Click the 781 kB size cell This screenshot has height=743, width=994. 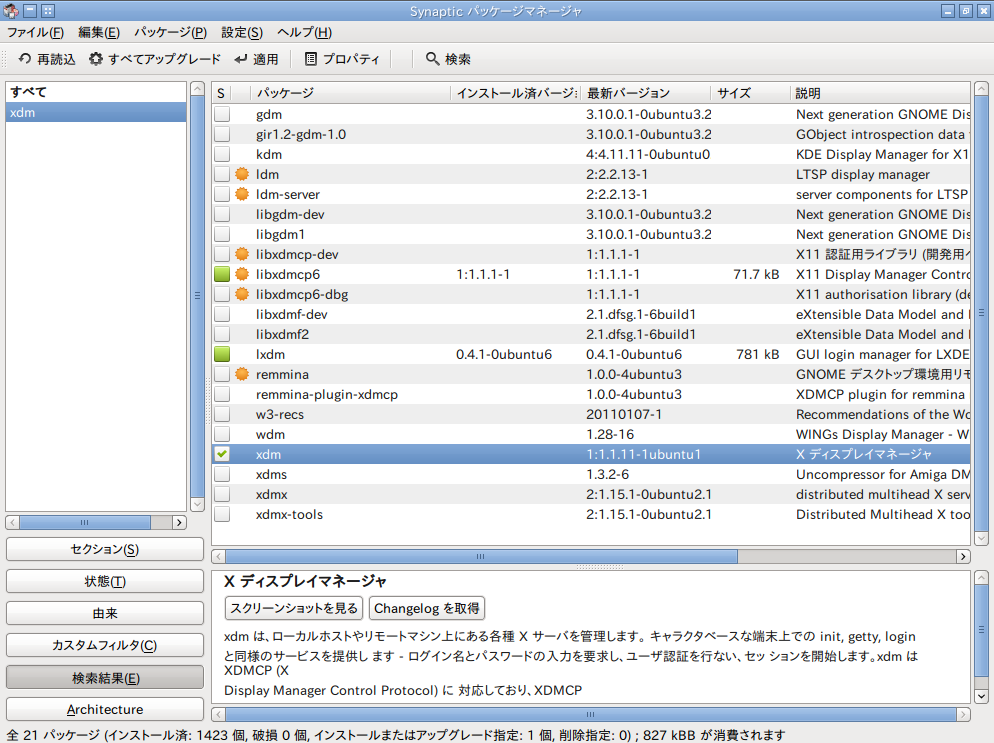coord(758,354)
